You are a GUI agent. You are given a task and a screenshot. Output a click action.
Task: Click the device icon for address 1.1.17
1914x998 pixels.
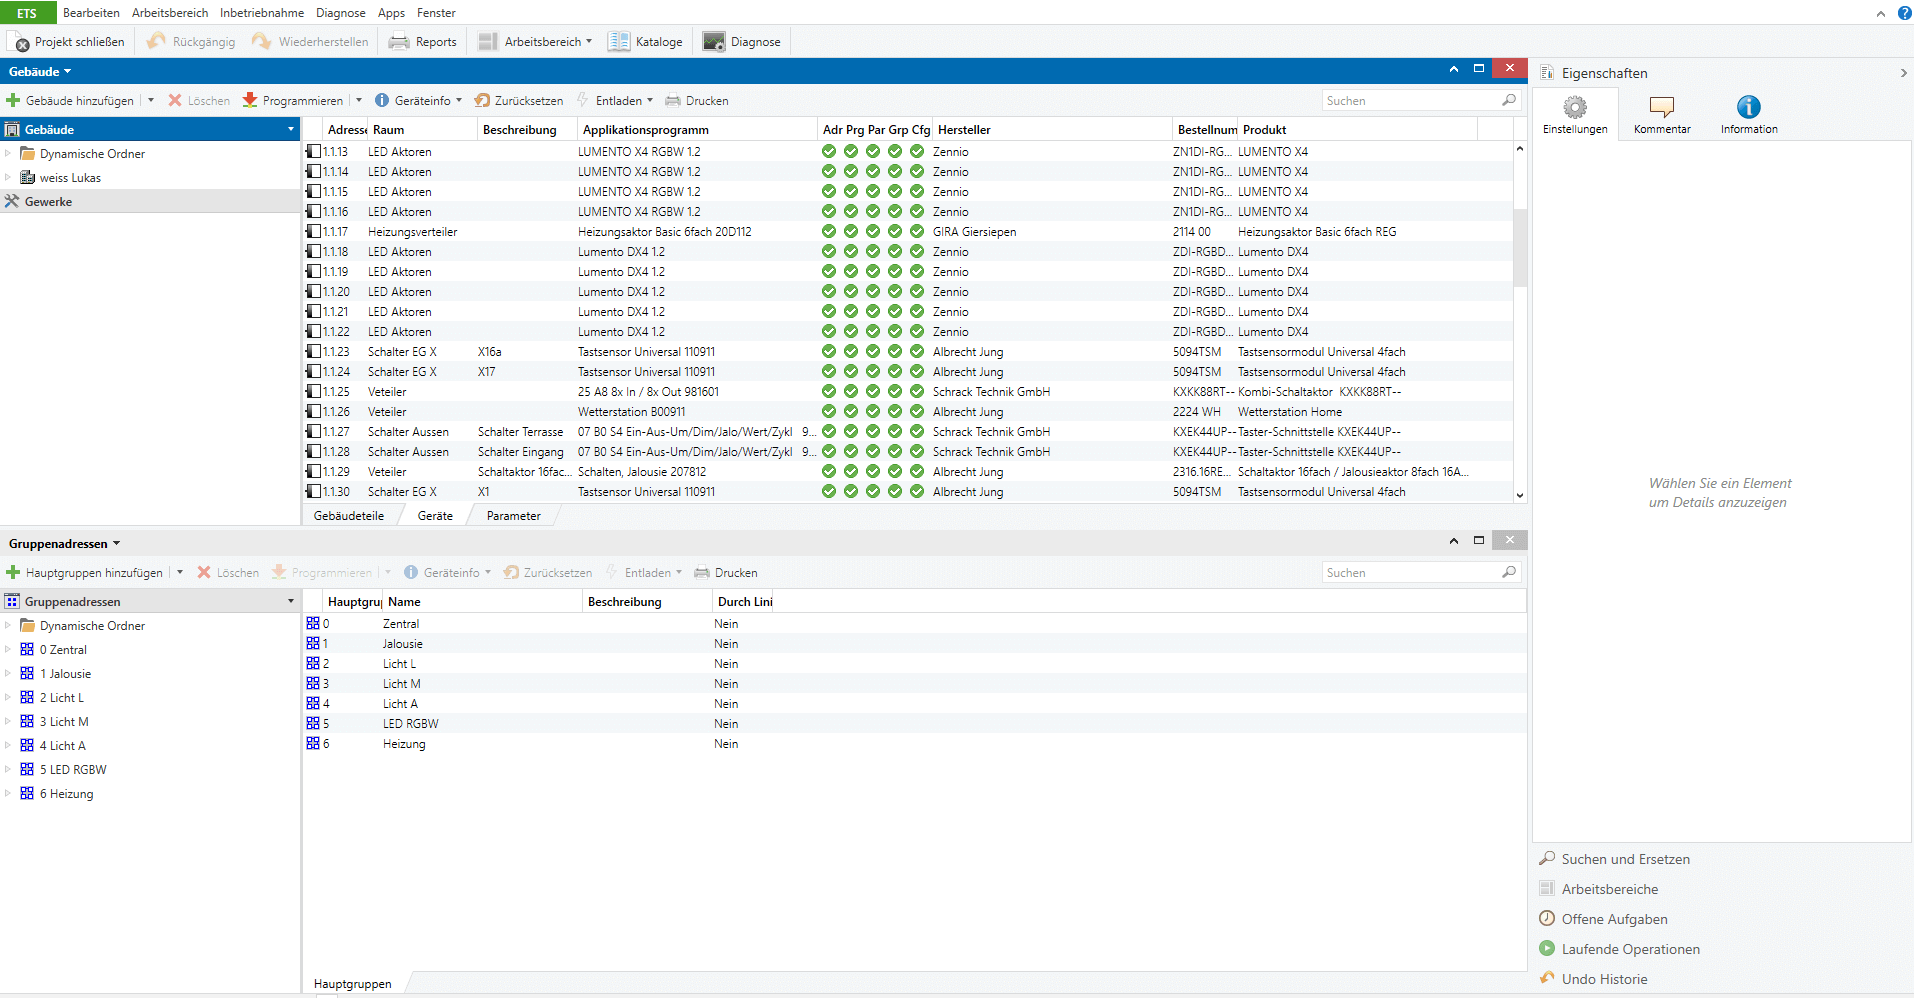click(313, 232)
